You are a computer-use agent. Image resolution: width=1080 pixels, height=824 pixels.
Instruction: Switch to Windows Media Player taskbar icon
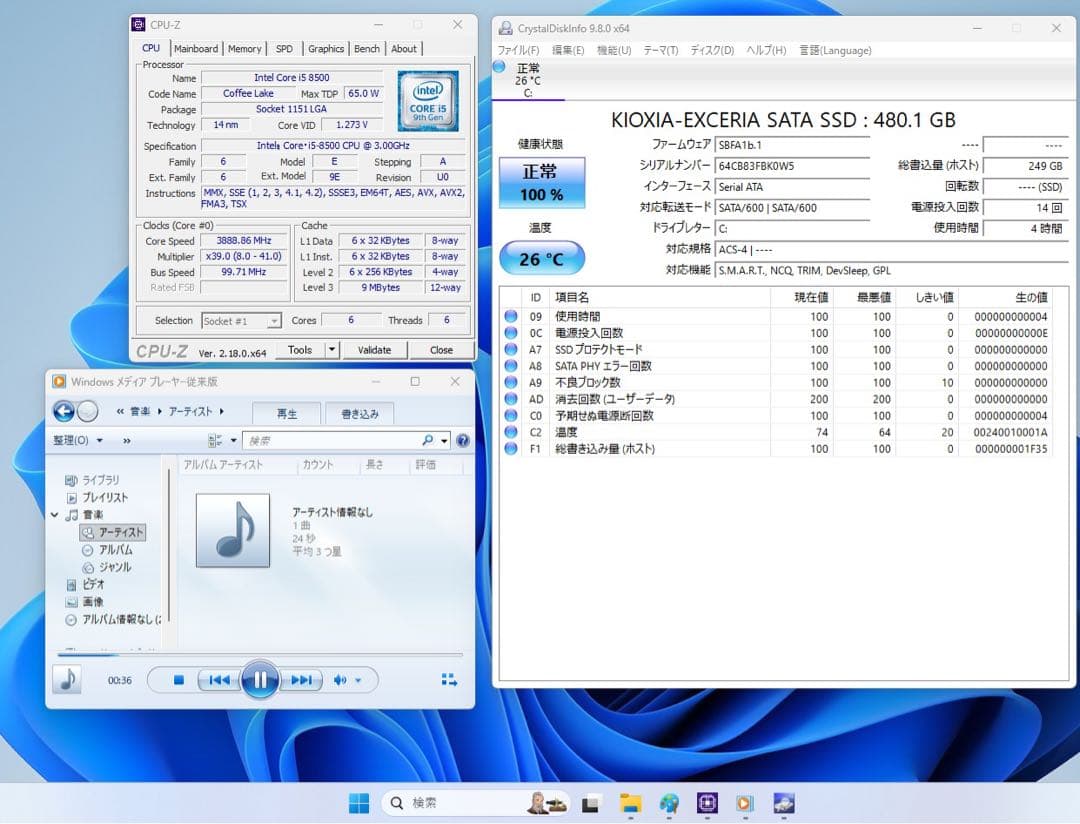click(x=745, y=803)
